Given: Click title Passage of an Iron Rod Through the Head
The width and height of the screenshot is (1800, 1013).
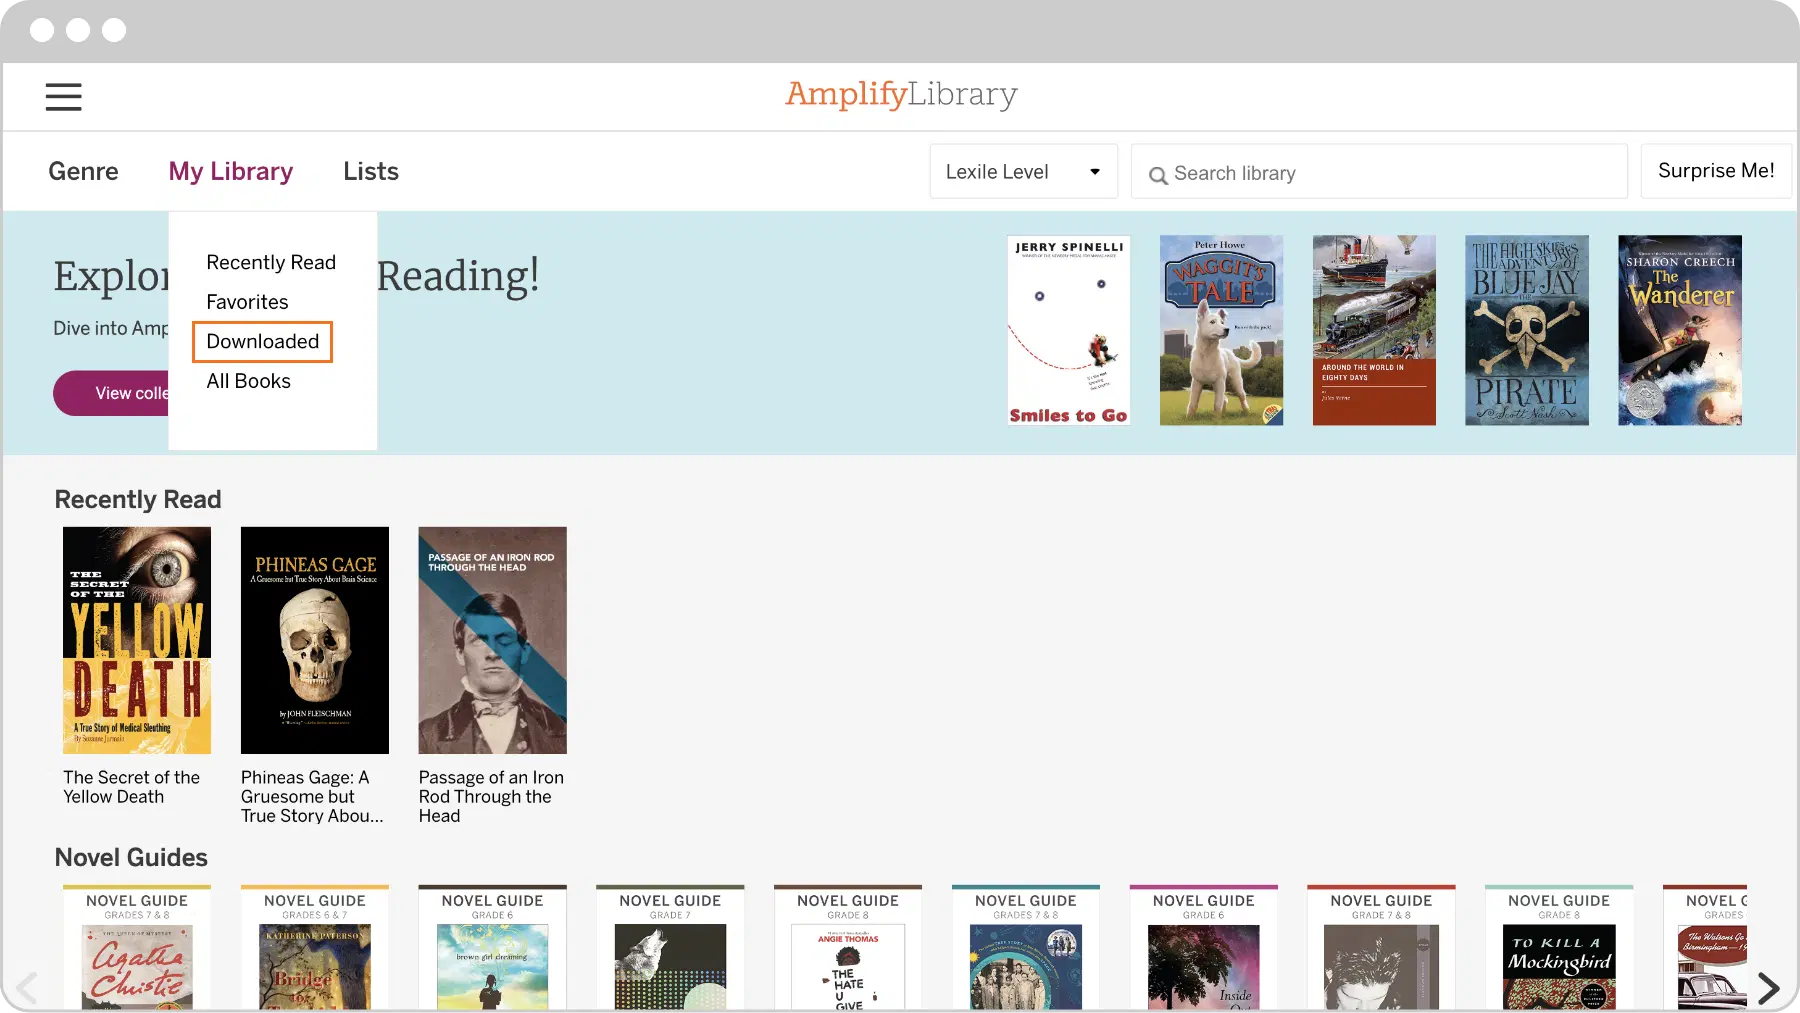Looking at the screenshot, I should pos(491,796).
